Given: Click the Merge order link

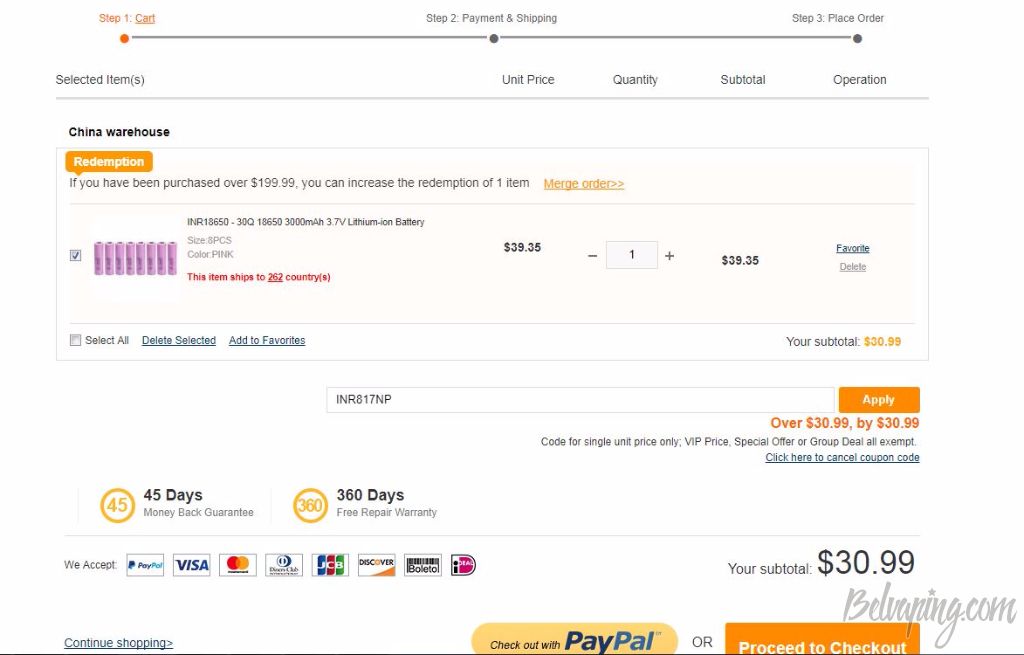Looking at the screenshot, I should click(584, 184).
